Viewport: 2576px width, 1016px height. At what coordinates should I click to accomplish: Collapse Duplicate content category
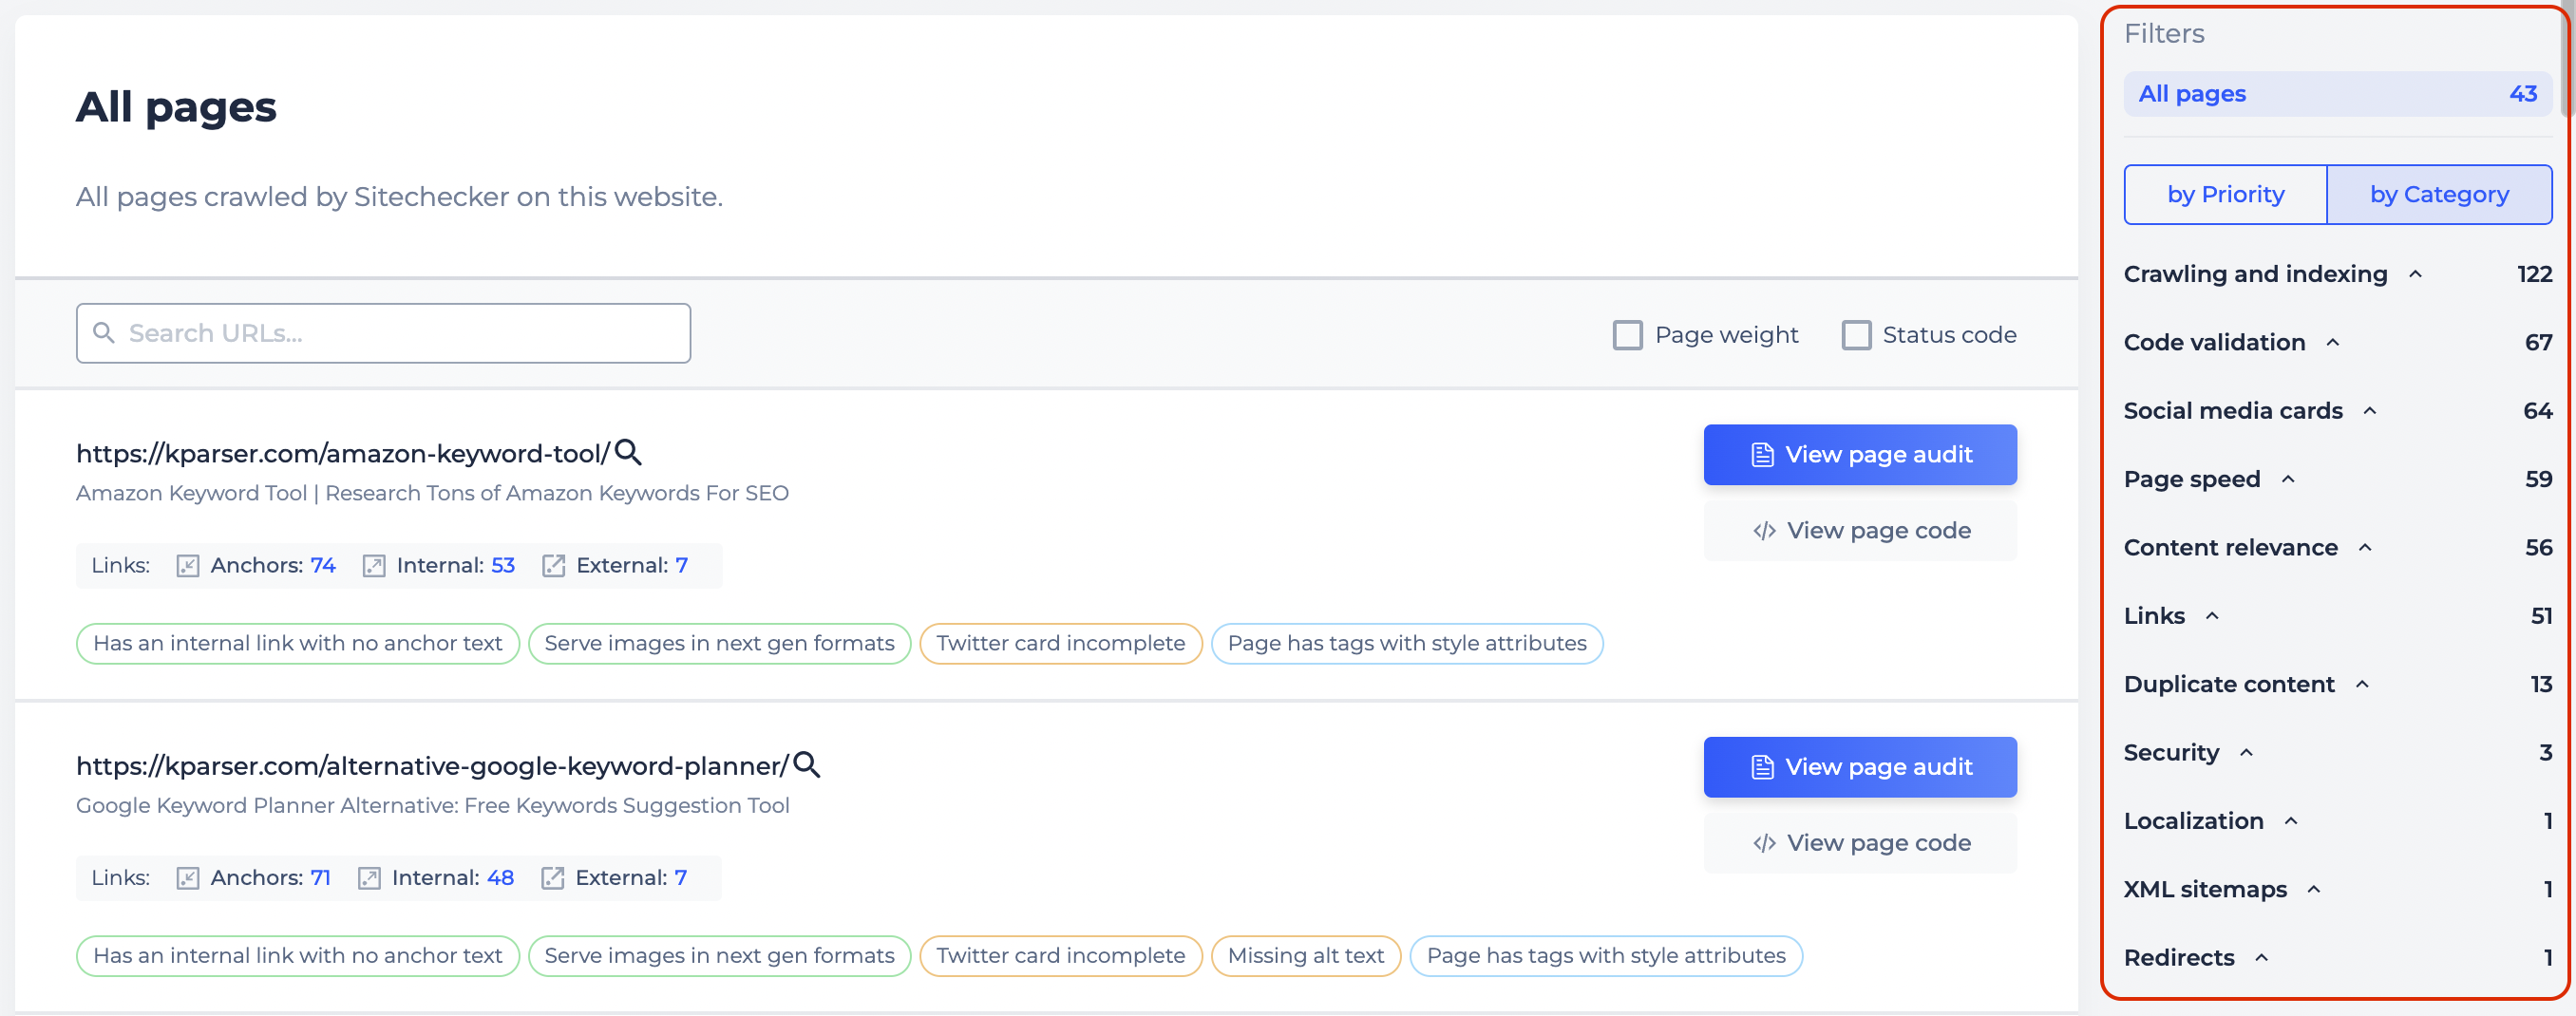[2362, 684]
